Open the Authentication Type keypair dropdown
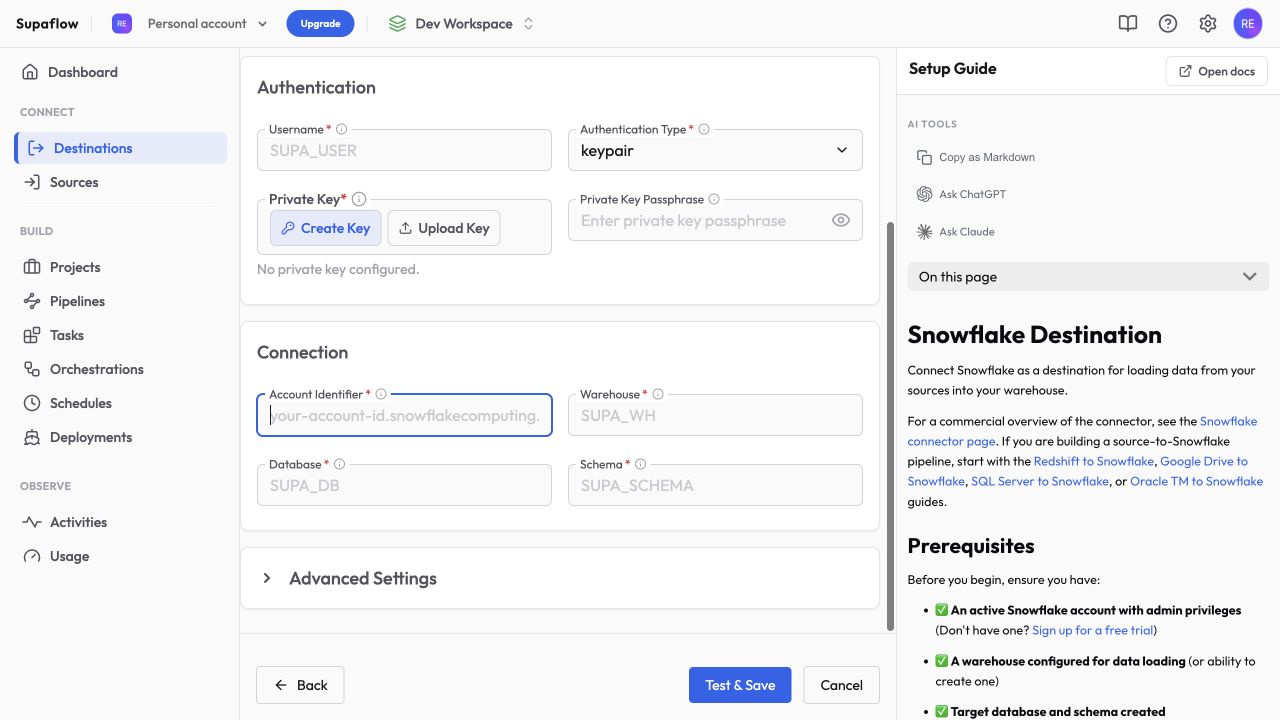 (x=715, y=150)
